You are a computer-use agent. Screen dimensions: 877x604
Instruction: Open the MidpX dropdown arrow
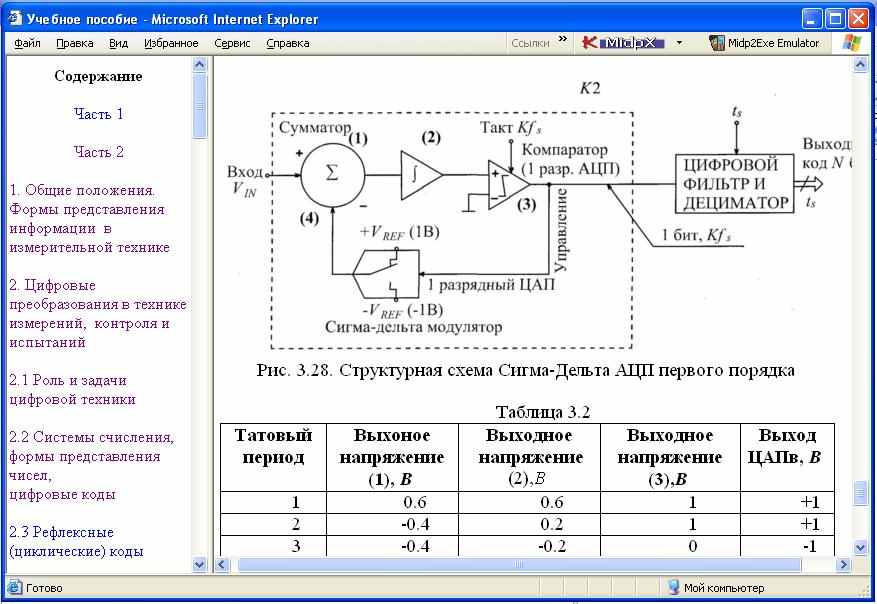[x=679, y=43]
